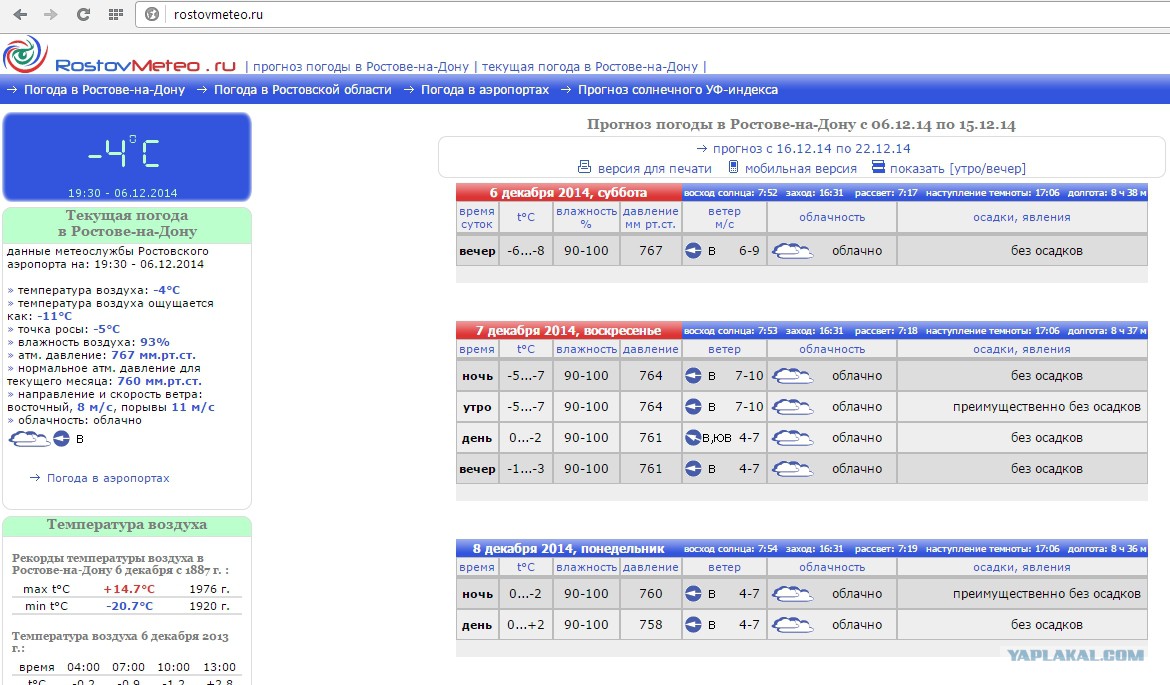Click site info icon in address bar
The width and height of the screenshot is (1170, 685).
click(x=152, y=14)
